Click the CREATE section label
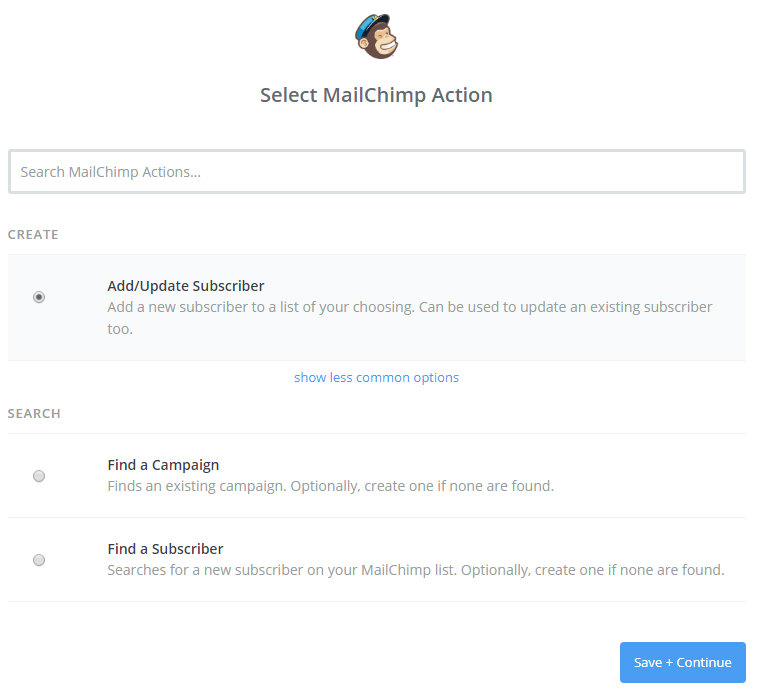The width and height of the screenshot is (764, 691). pos(33,234)
